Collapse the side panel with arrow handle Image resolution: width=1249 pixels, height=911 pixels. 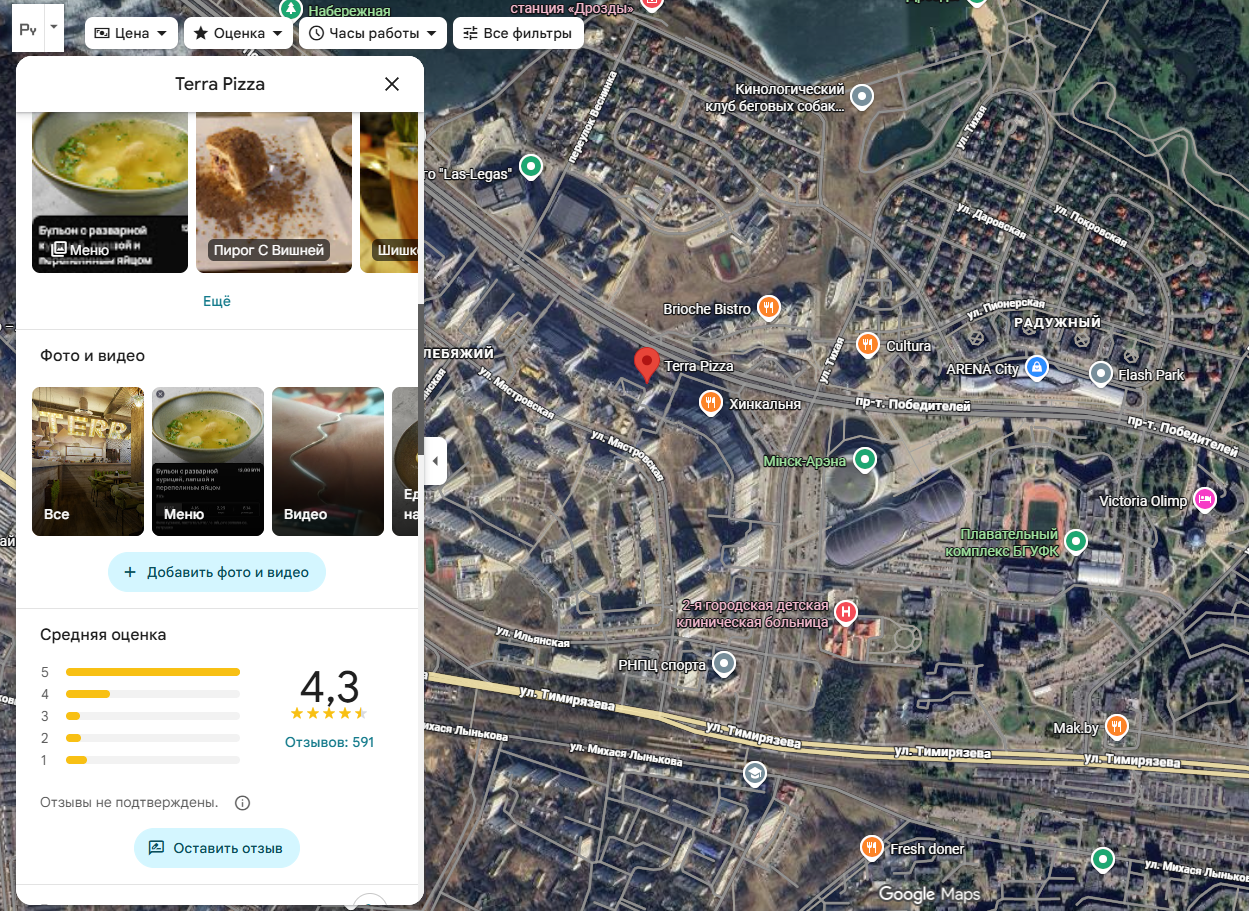tap(435, 462)
